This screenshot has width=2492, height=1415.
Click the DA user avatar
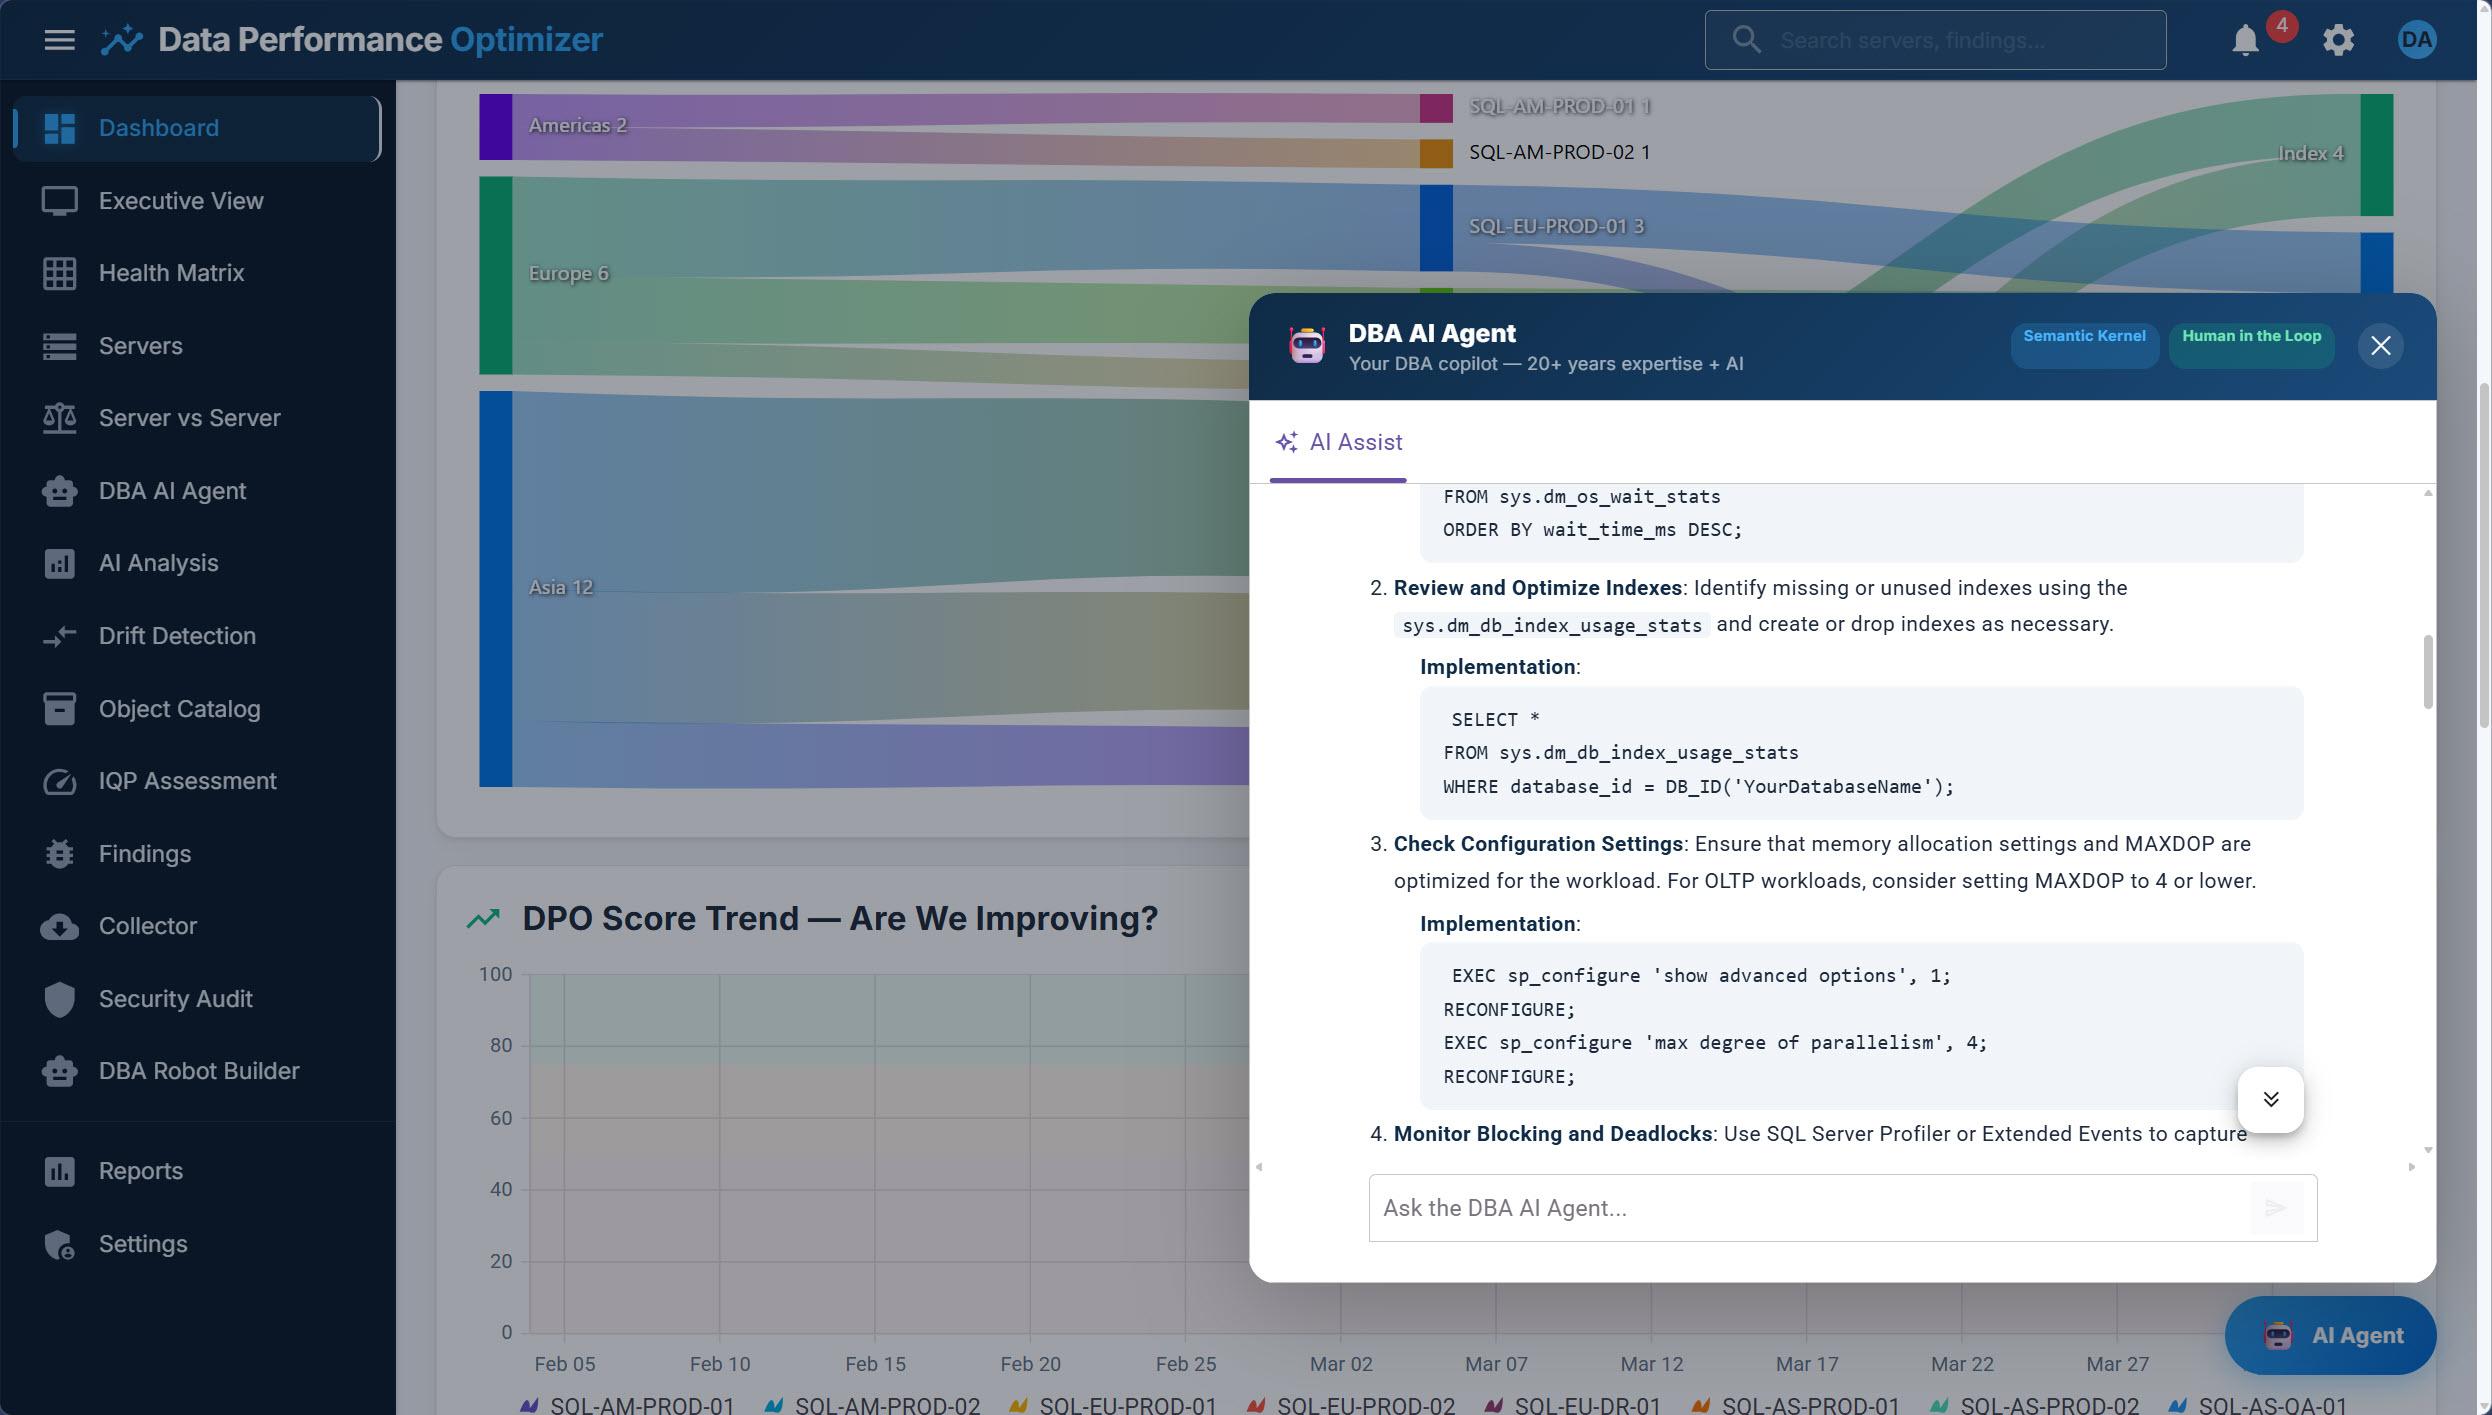click(x=2416, y=40)
